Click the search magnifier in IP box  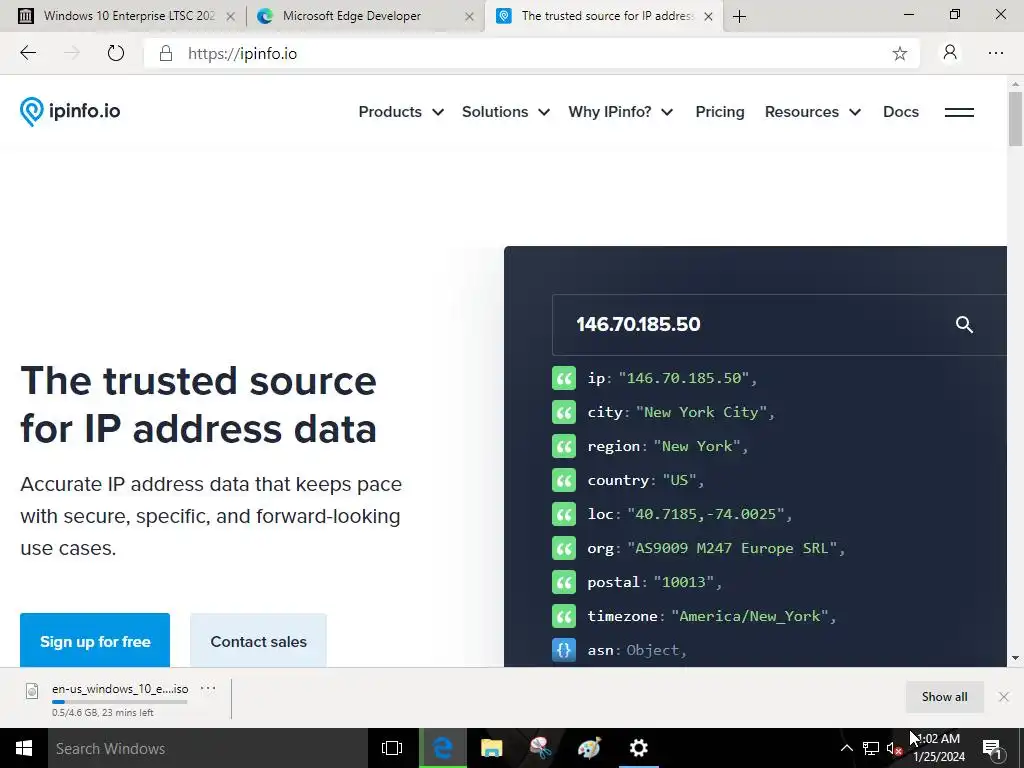(964, 325)
